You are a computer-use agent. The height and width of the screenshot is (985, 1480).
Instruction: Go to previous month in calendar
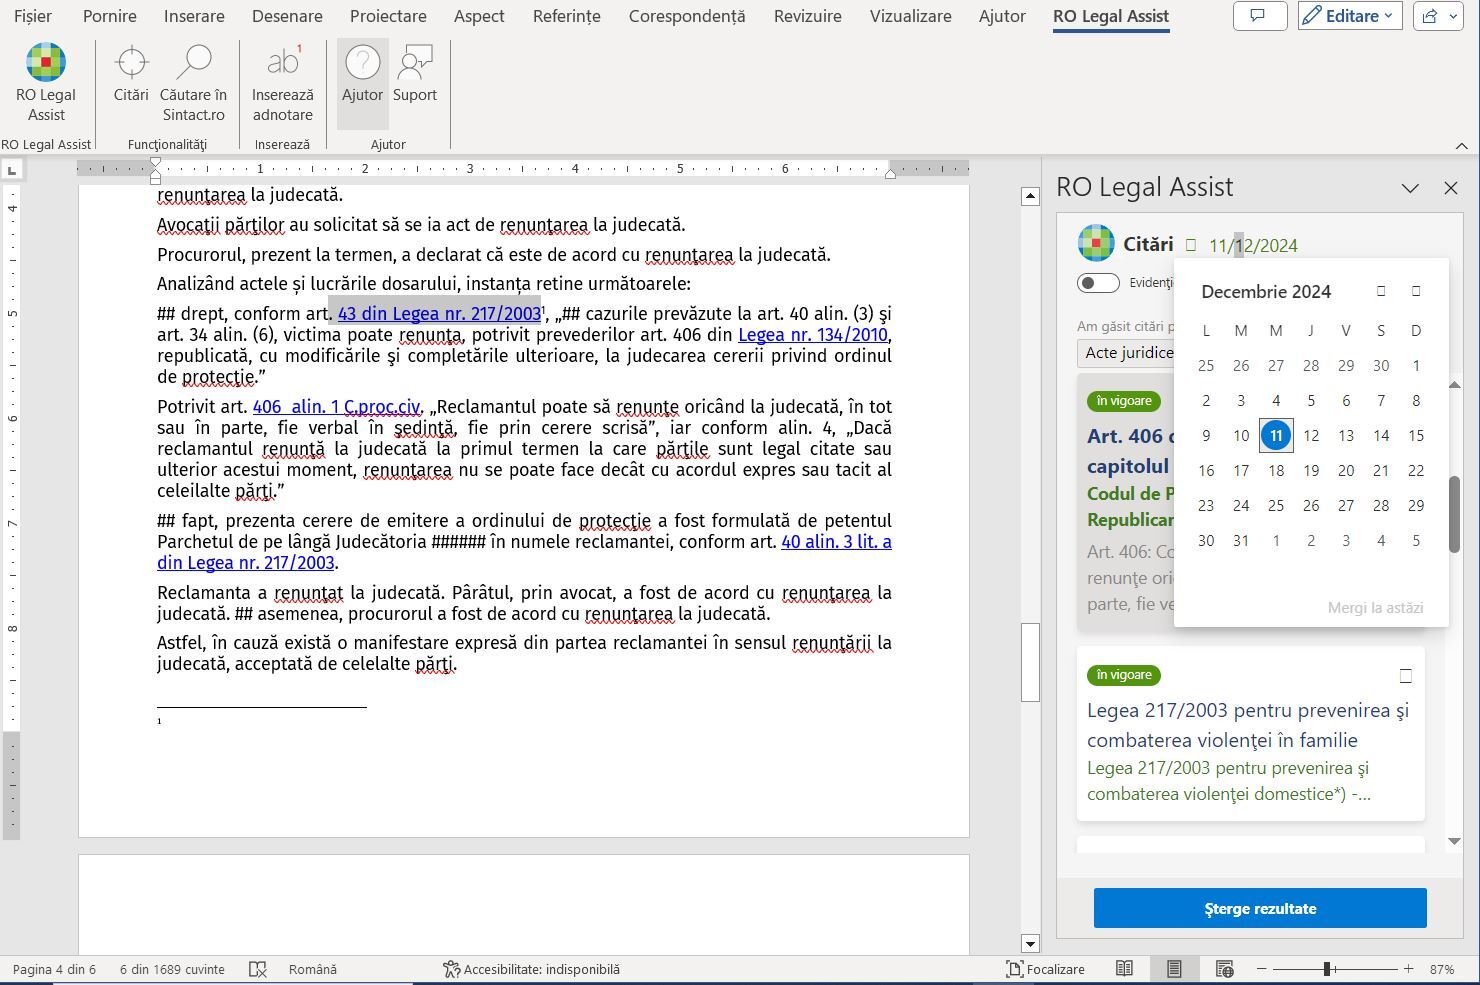point(1381,291)
